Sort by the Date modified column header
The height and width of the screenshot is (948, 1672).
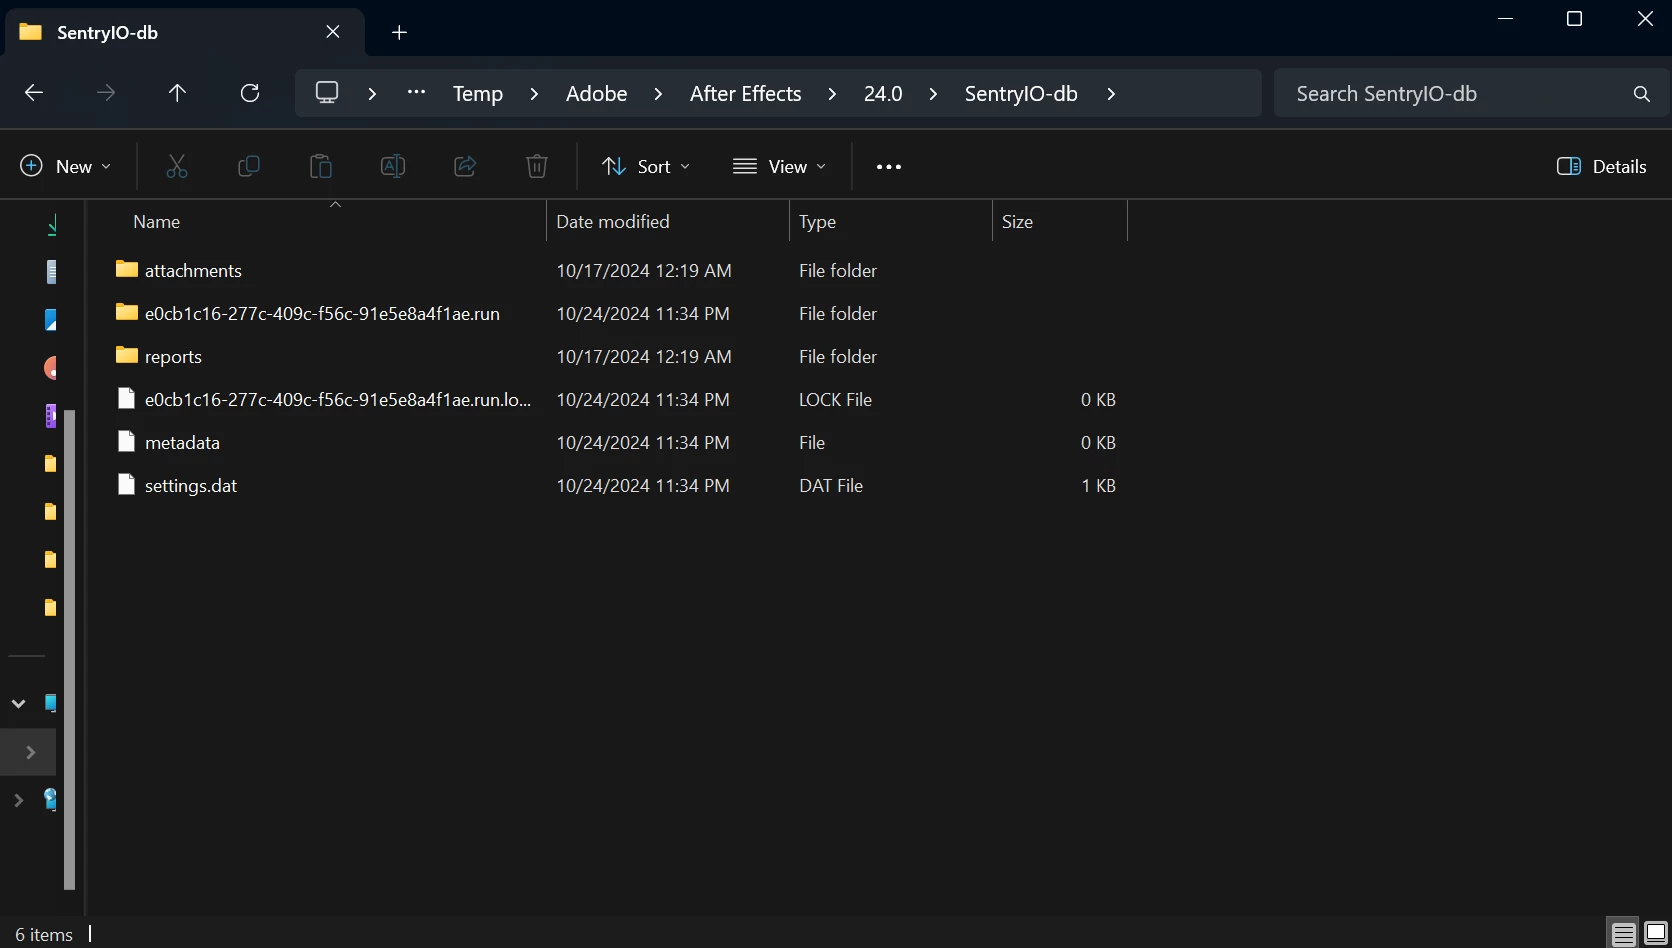pyautogui.click(x=668, y=222)
